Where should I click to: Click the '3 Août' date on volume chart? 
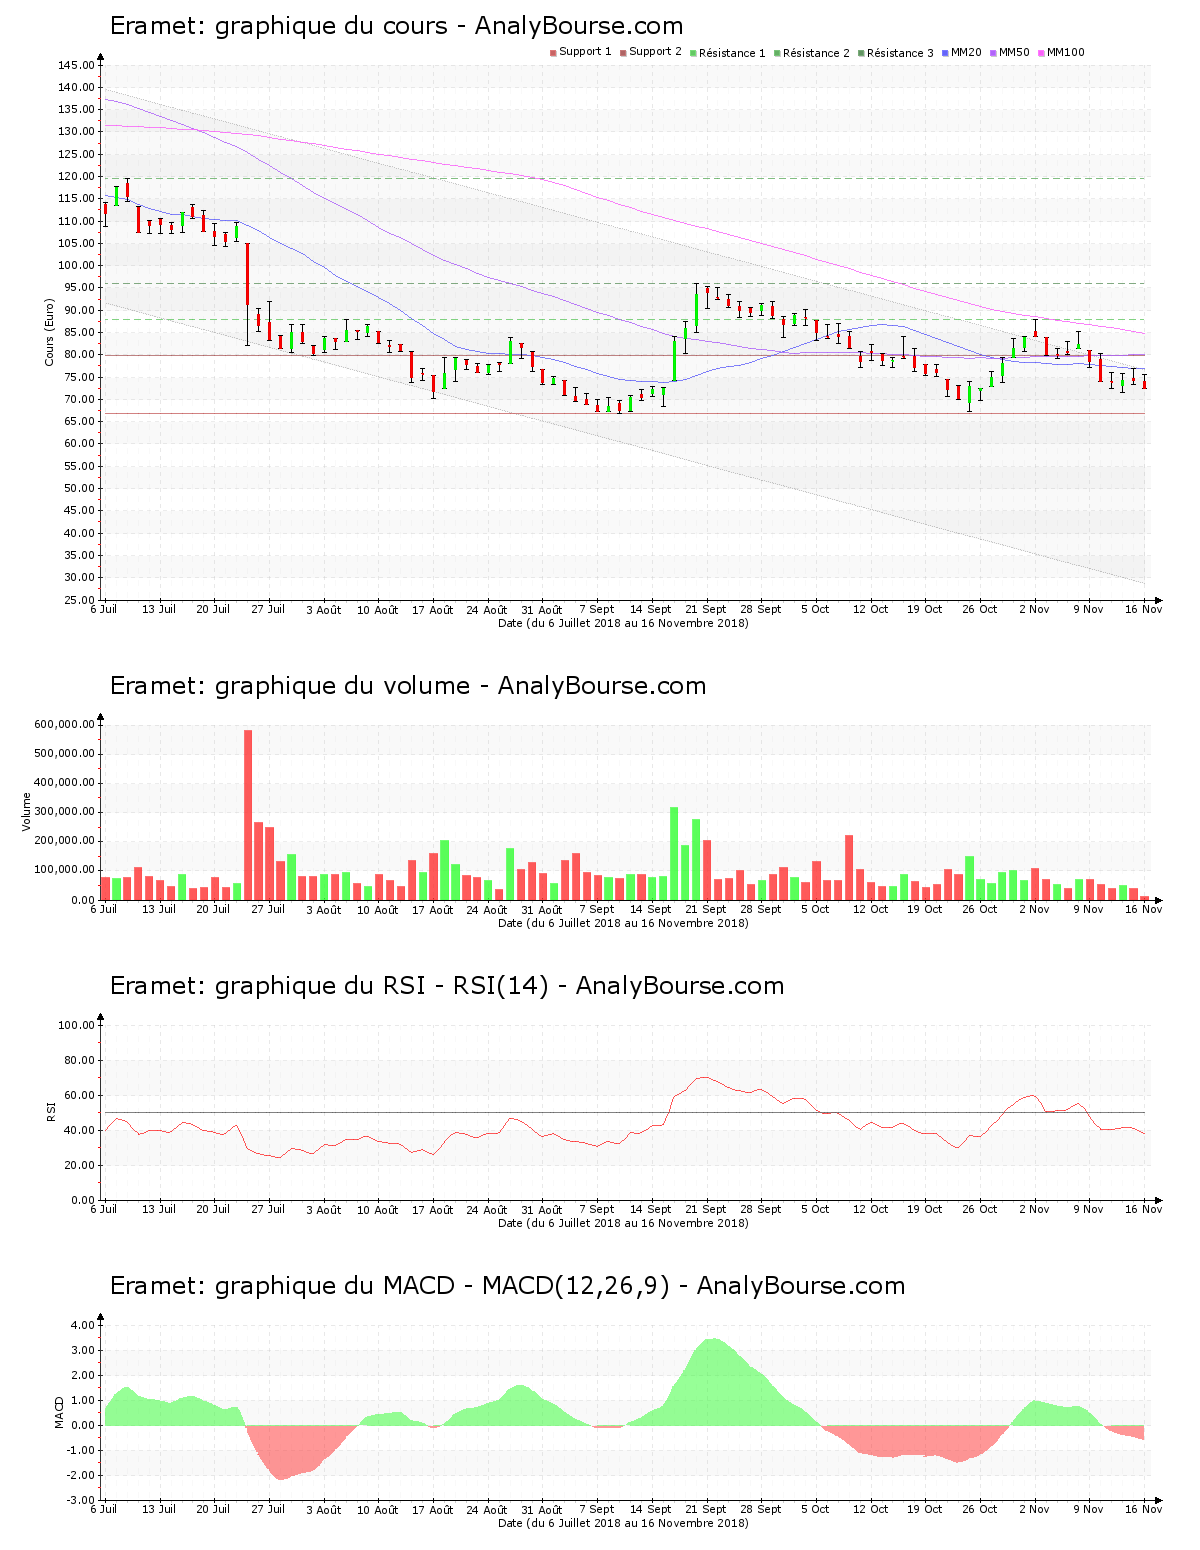pos(323,910)
